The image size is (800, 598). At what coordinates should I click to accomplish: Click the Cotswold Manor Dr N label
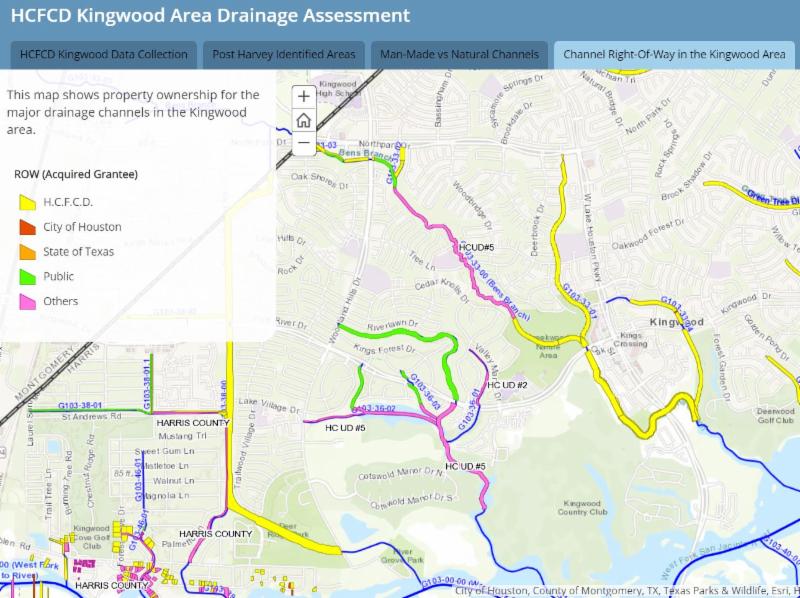click(401, 474)
